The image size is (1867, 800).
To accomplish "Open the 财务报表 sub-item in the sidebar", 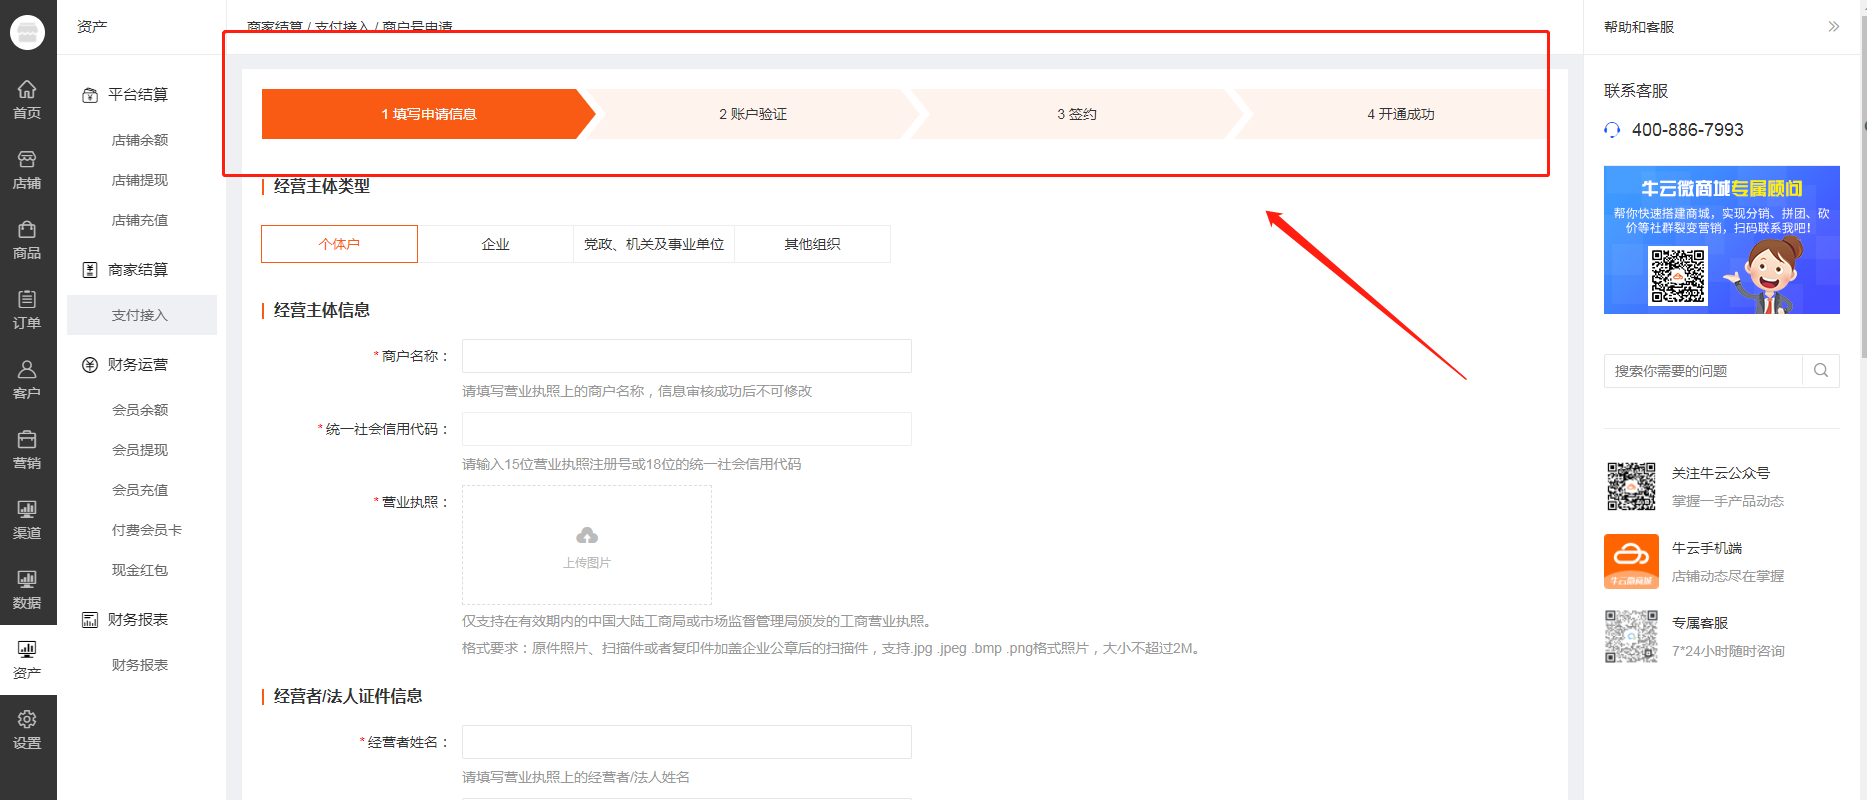I will pos(140,665).
